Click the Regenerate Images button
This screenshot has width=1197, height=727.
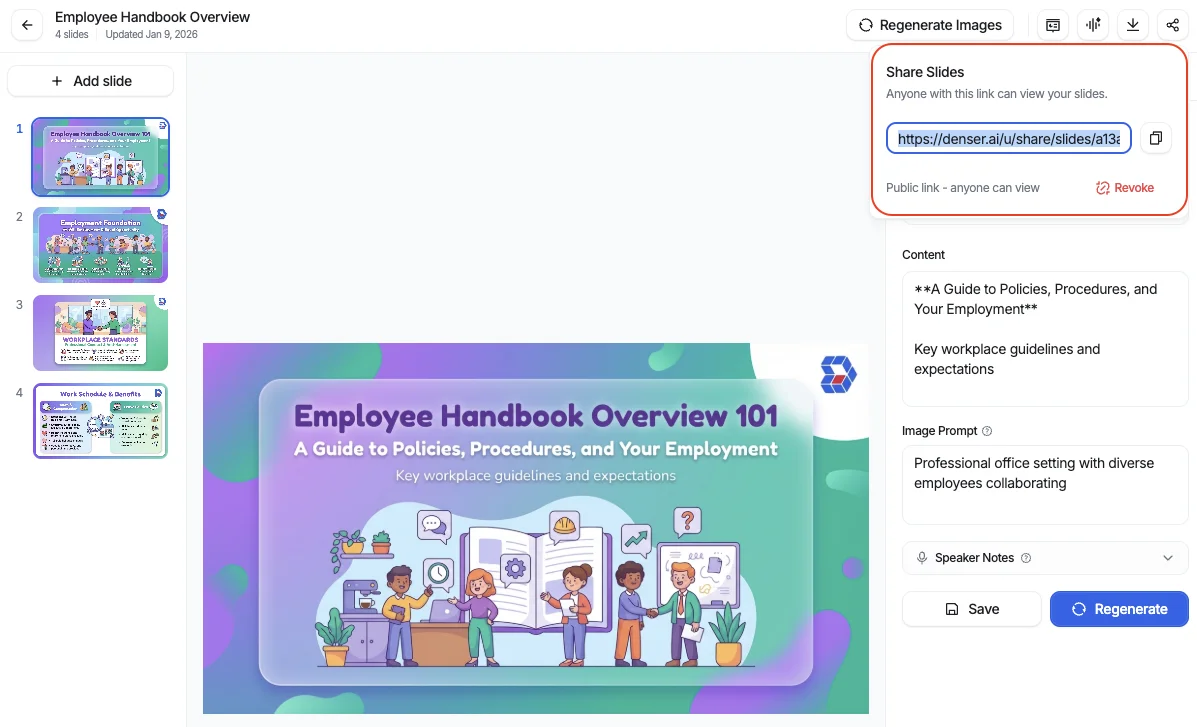coord(930,25)
